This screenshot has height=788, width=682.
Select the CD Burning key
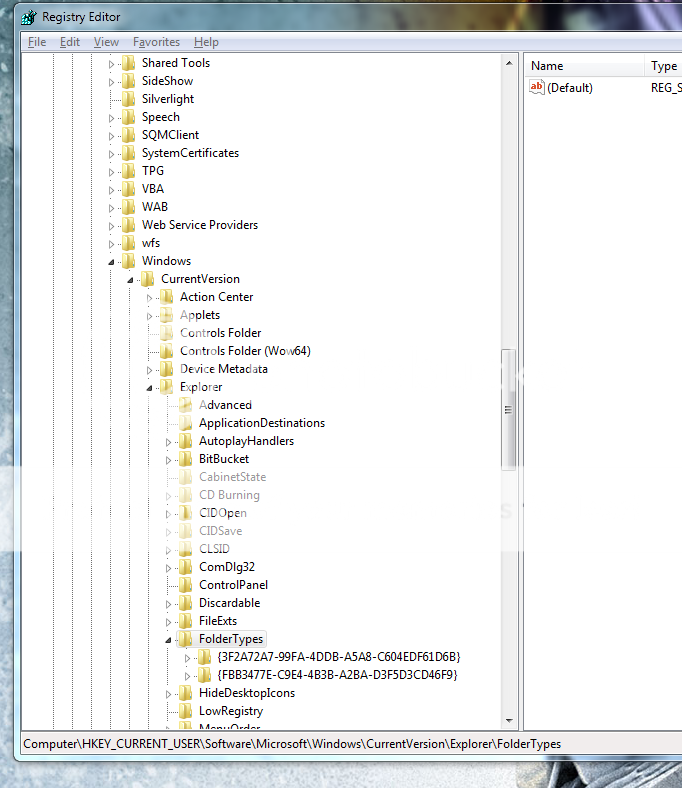[x=229, y=495]
